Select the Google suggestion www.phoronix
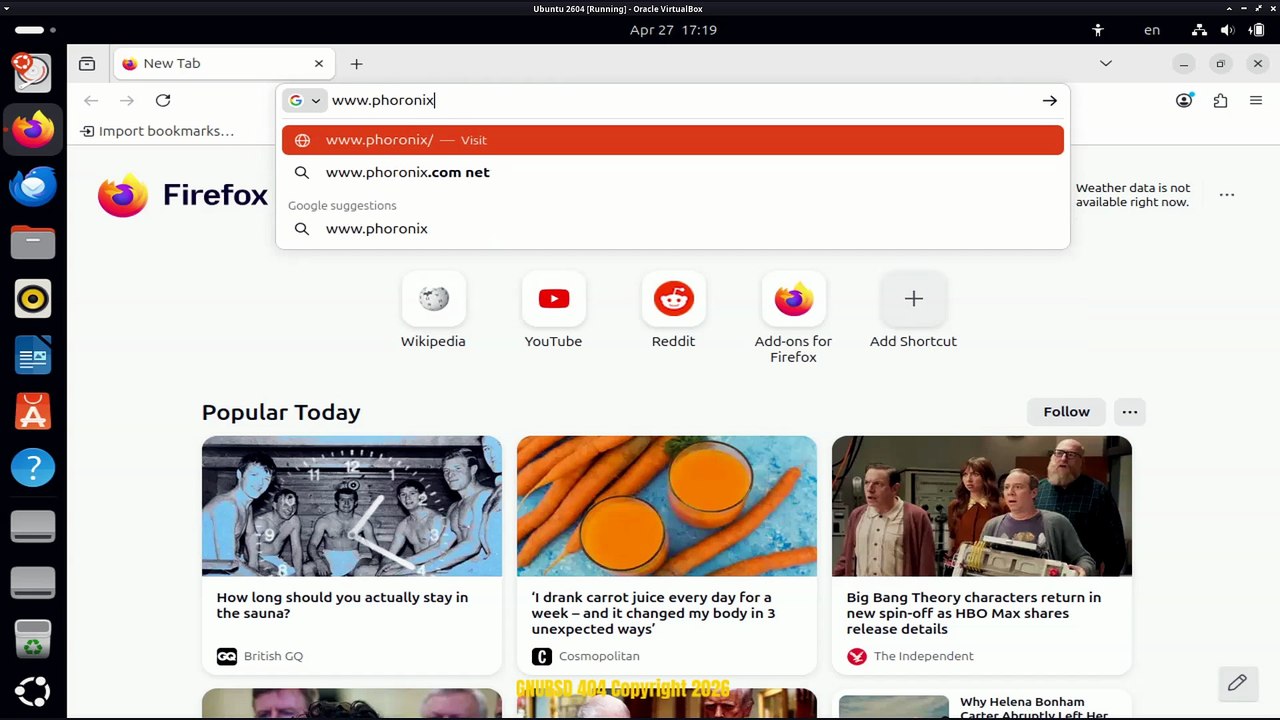 point(673,229)
